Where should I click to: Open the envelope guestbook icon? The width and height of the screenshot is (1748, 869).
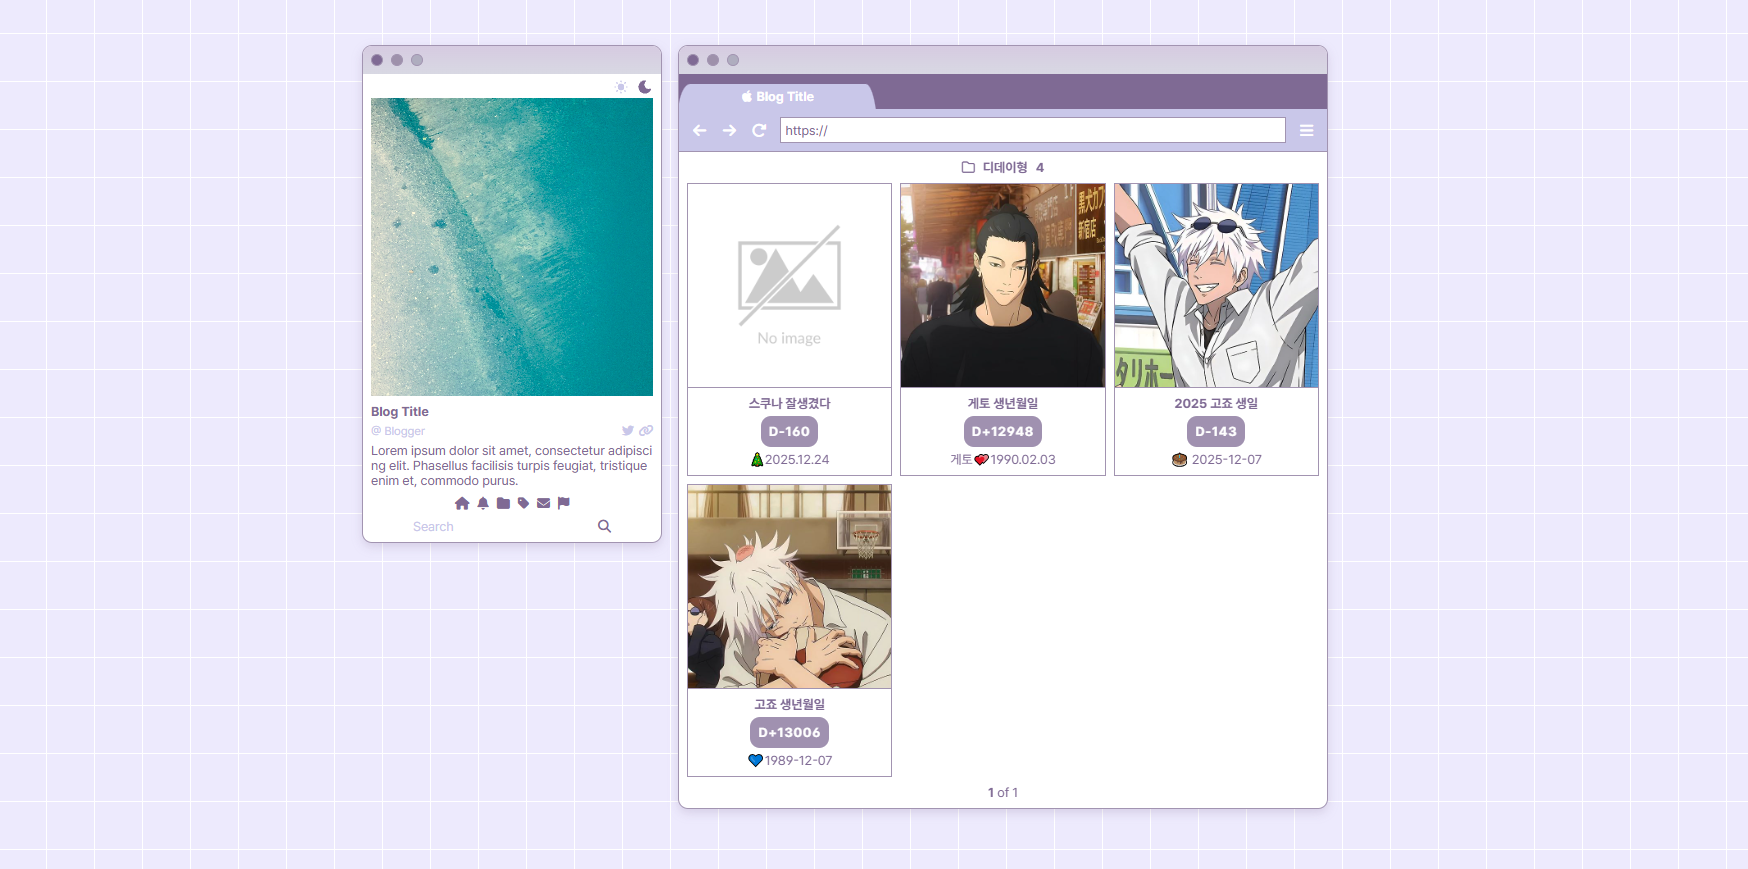coord(543,503)
